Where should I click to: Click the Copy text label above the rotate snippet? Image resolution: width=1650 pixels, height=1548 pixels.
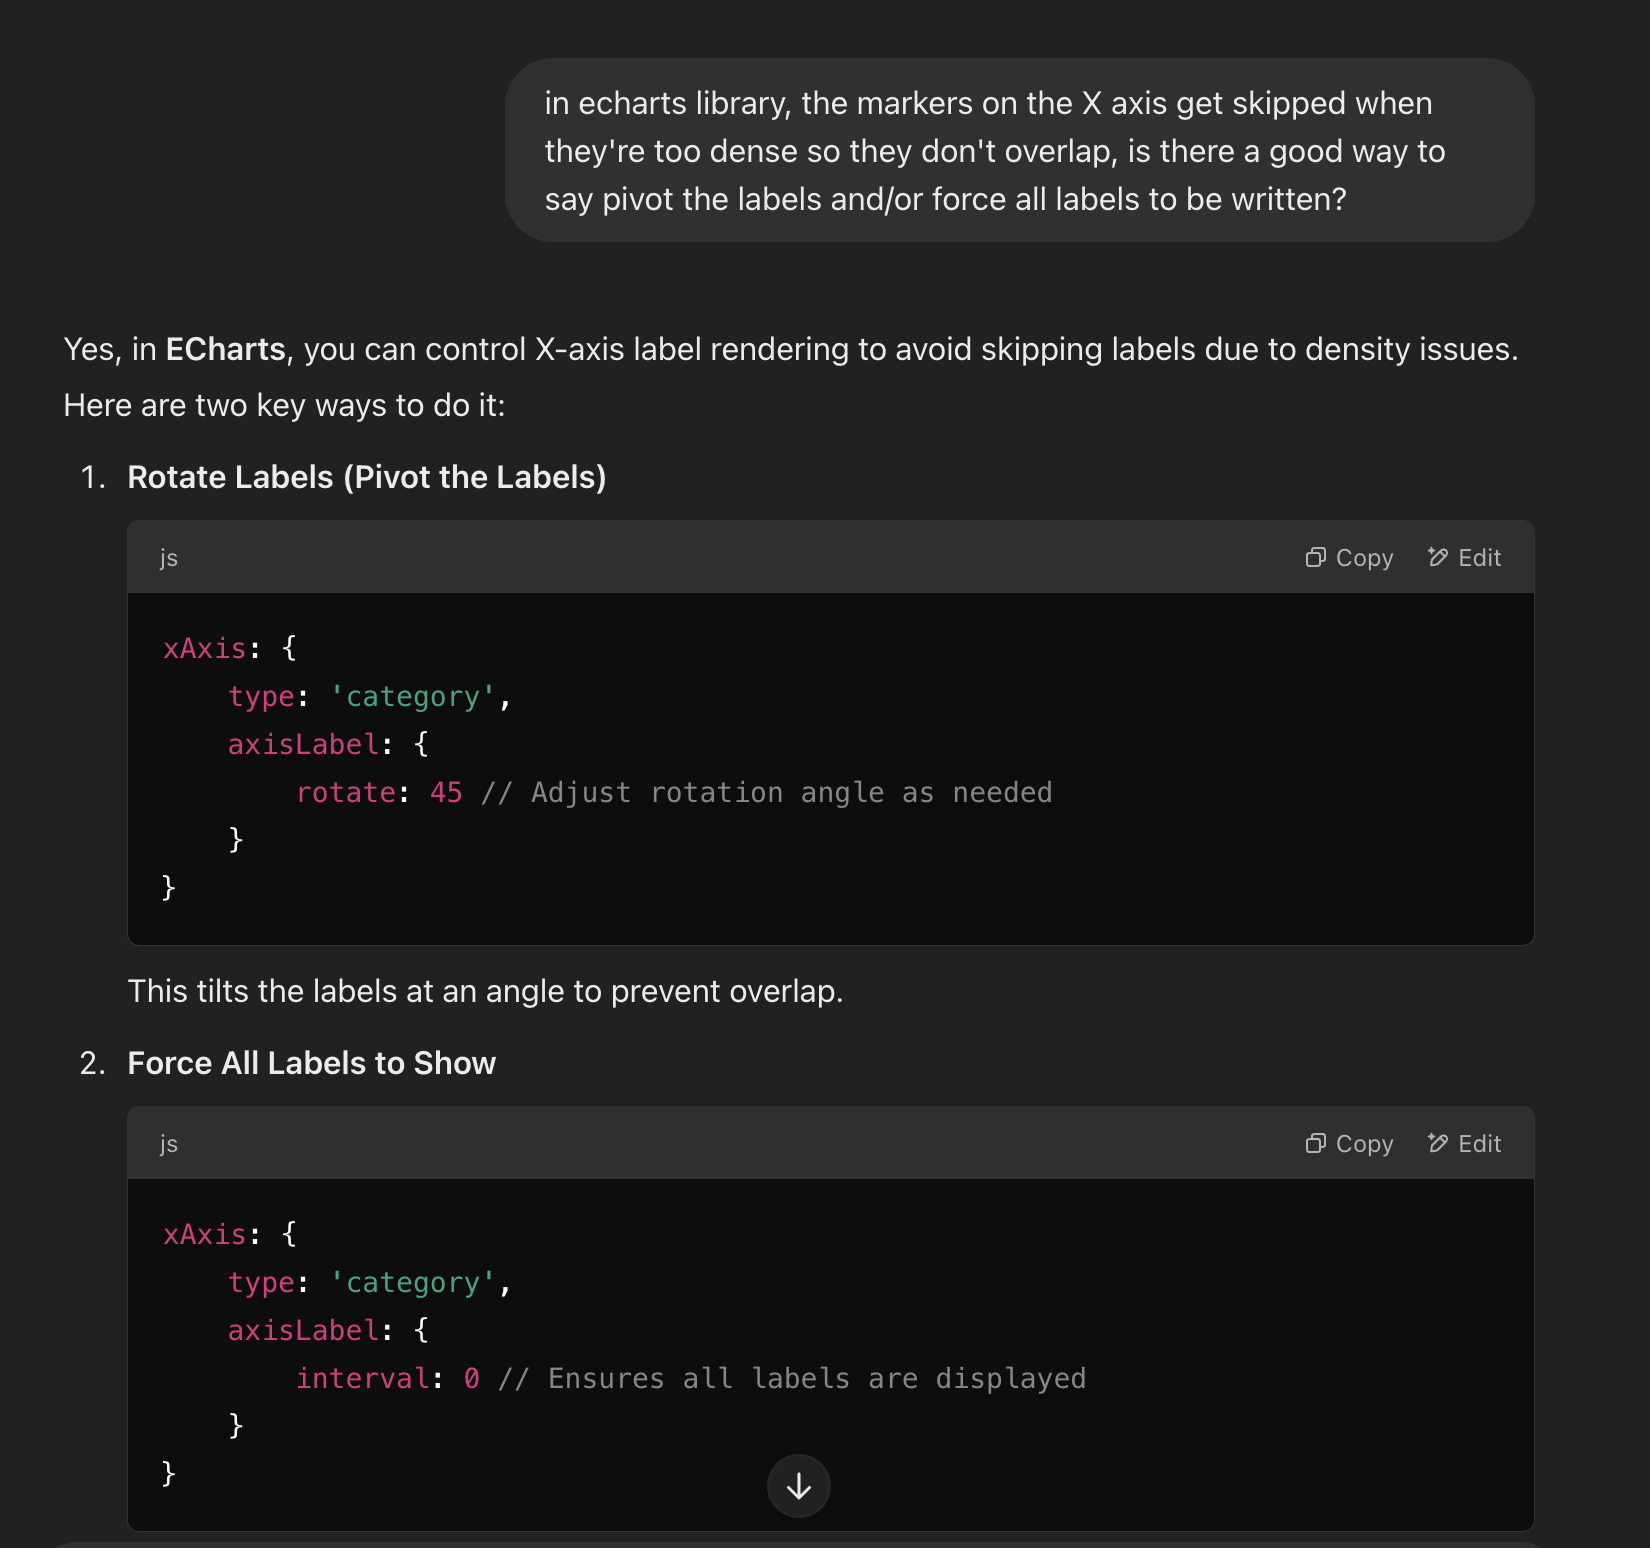1364,558
